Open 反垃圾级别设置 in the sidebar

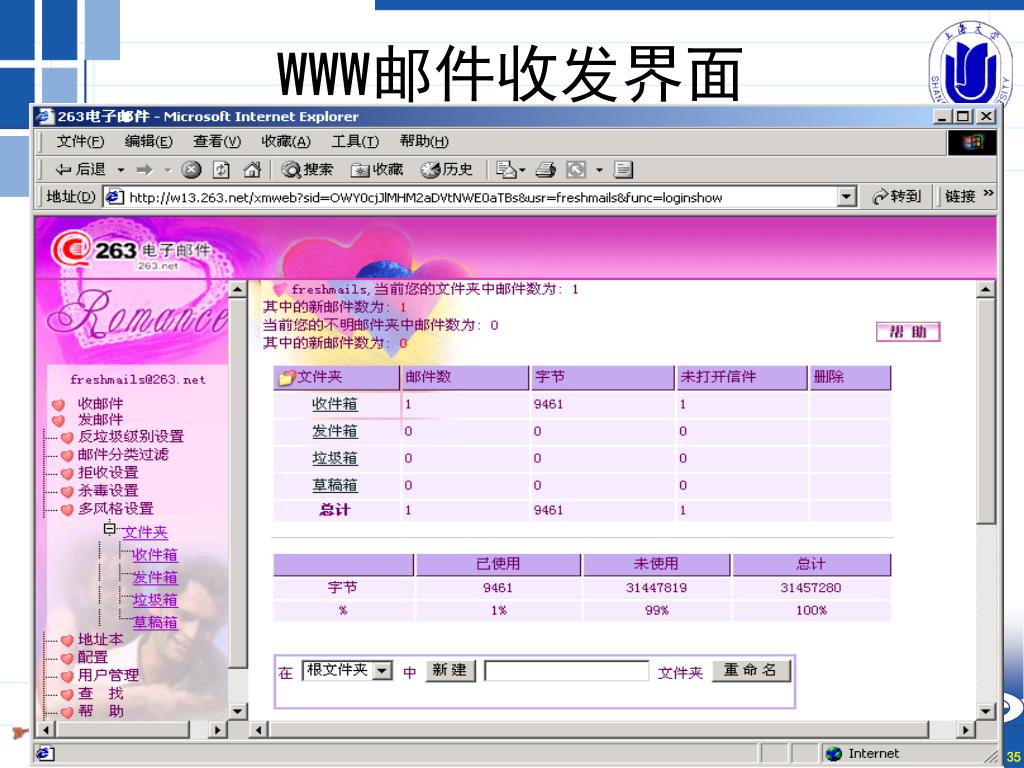(131, 436)
